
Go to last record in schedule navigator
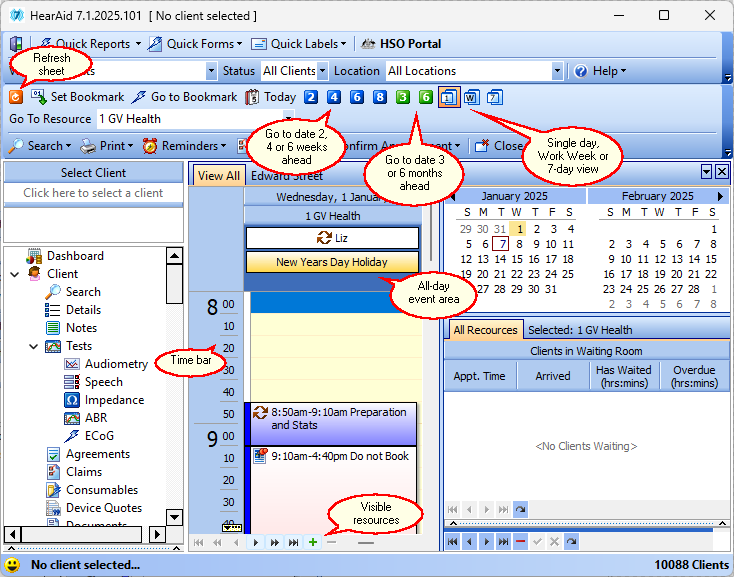coord(294,542)
